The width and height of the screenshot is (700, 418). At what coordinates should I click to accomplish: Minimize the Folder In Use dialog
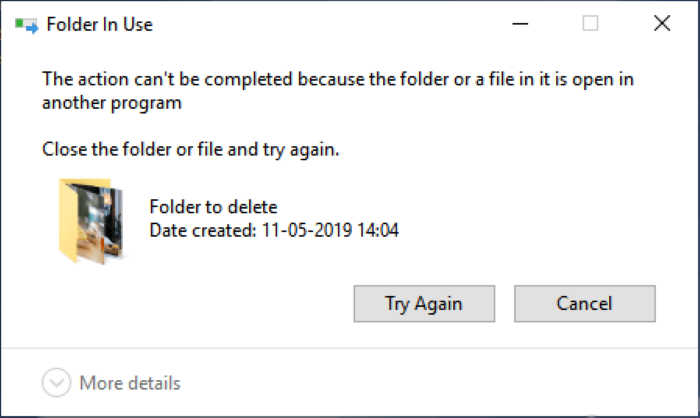pyautogui.click(x=520, y=24)
